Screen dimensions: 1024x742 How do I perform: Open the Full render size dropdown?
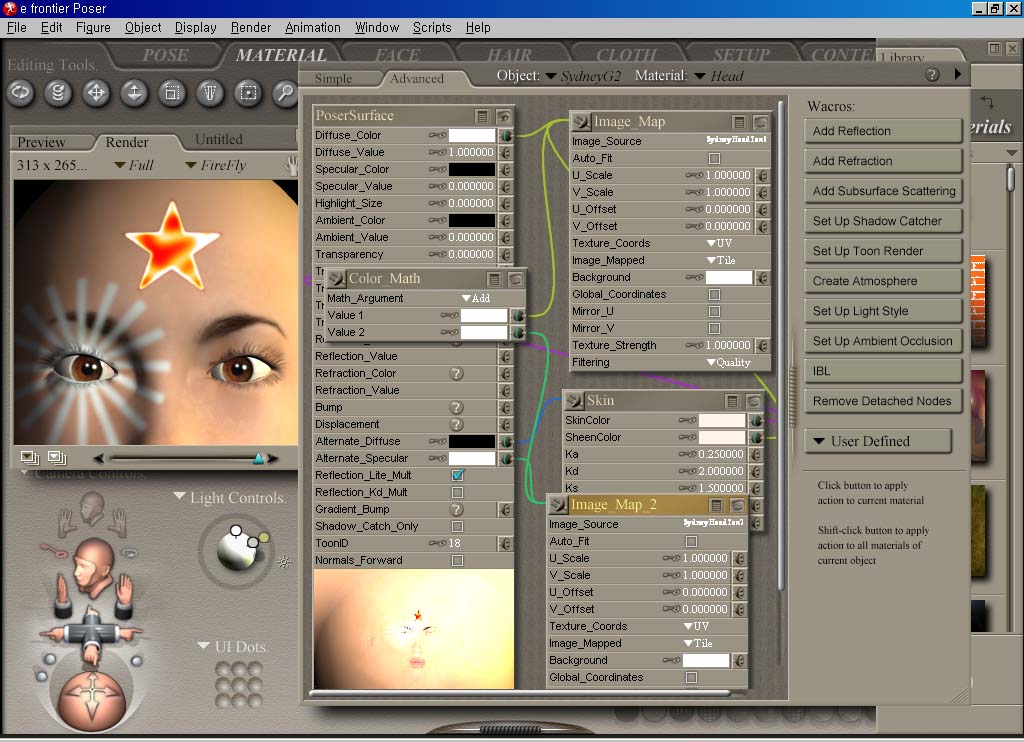point(134,165)
